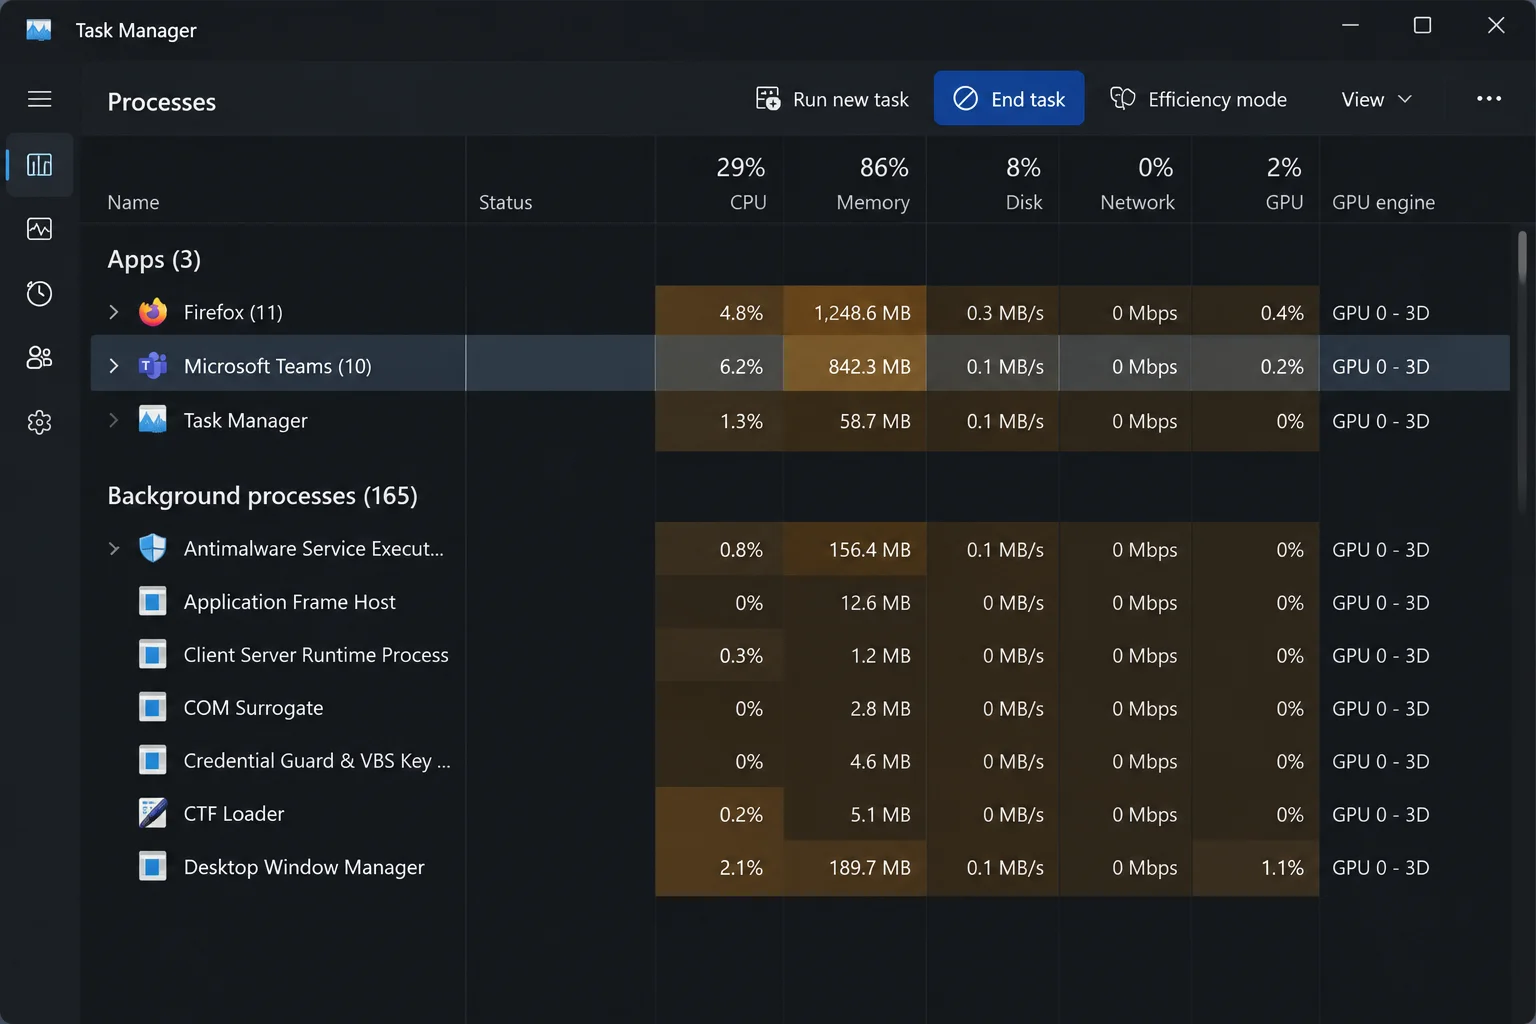1536x1024 pixels.
Task: Click the Microsoft Teams app icon
Action: [153, 366]
